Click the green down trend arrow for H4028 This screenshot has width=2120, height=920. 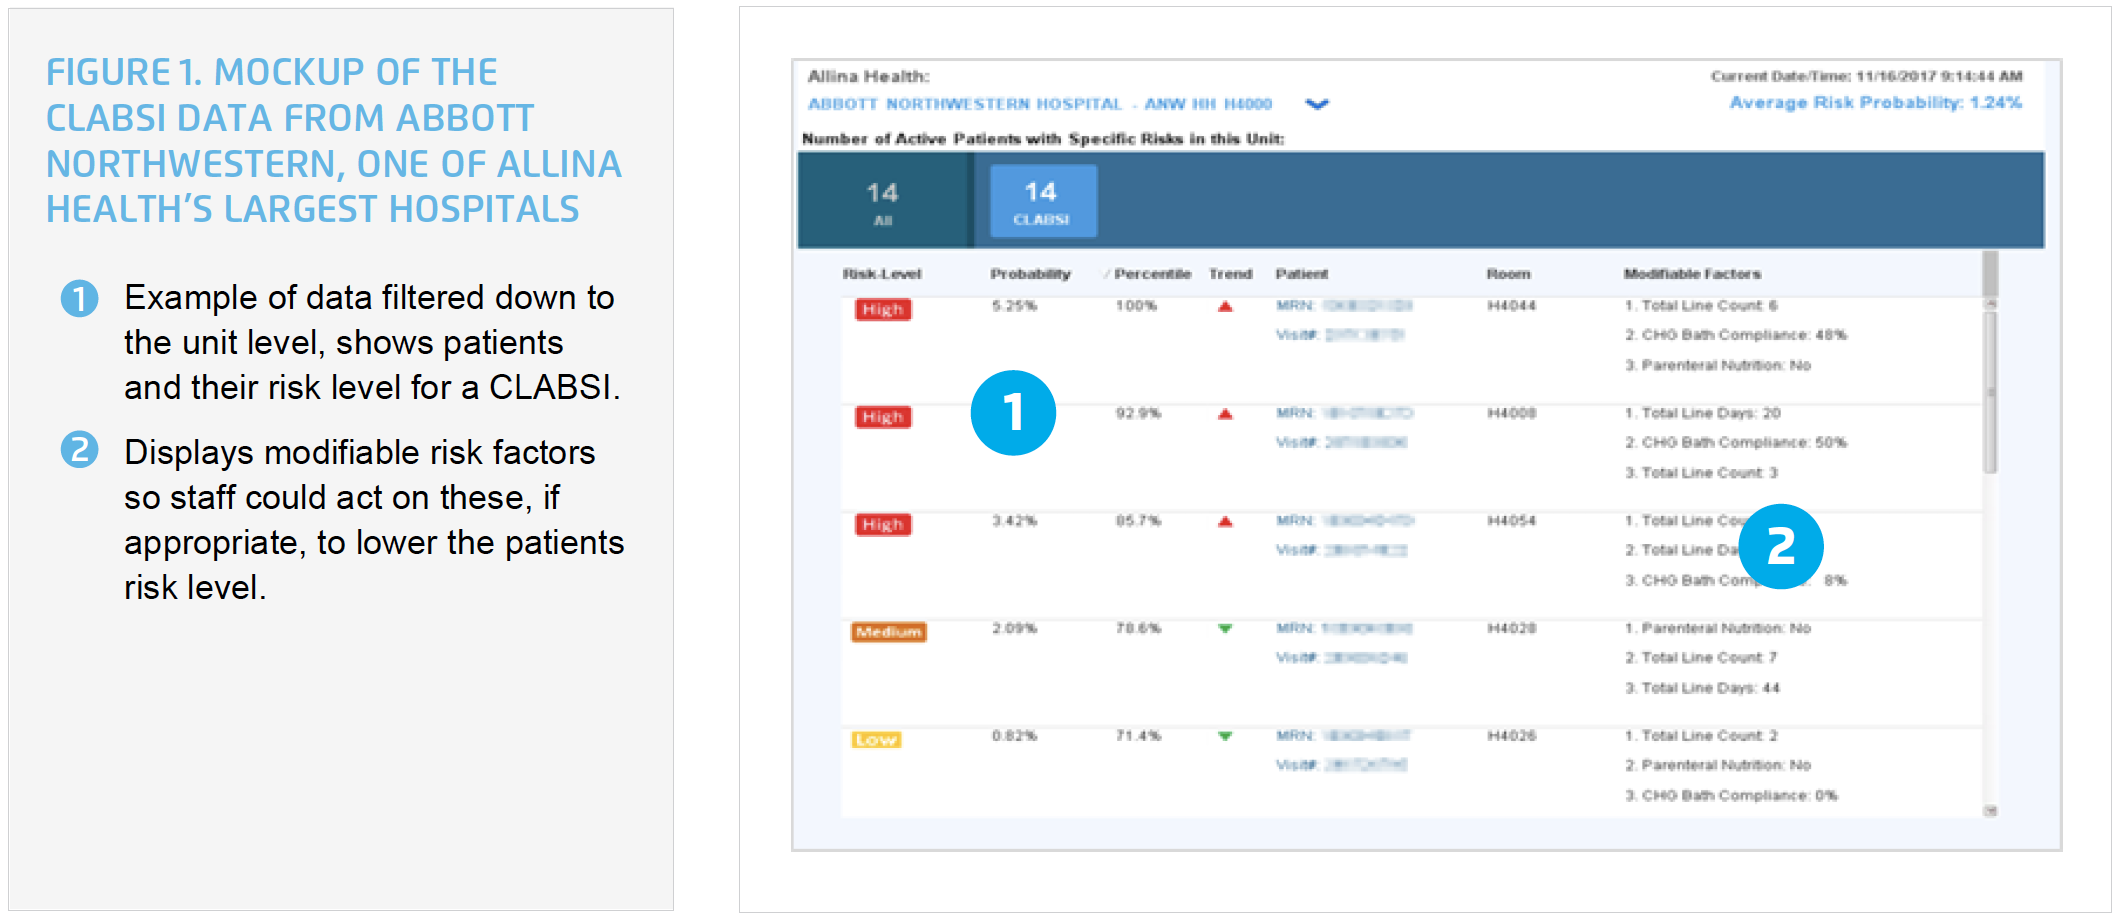(x=1225, y=629)
